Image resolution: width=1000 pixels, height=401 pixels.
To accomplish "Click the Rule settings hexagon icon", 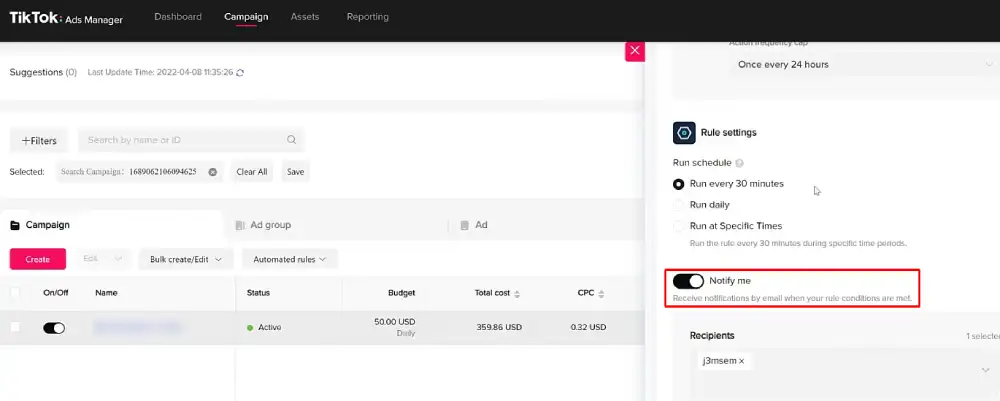I will [684, 133].
